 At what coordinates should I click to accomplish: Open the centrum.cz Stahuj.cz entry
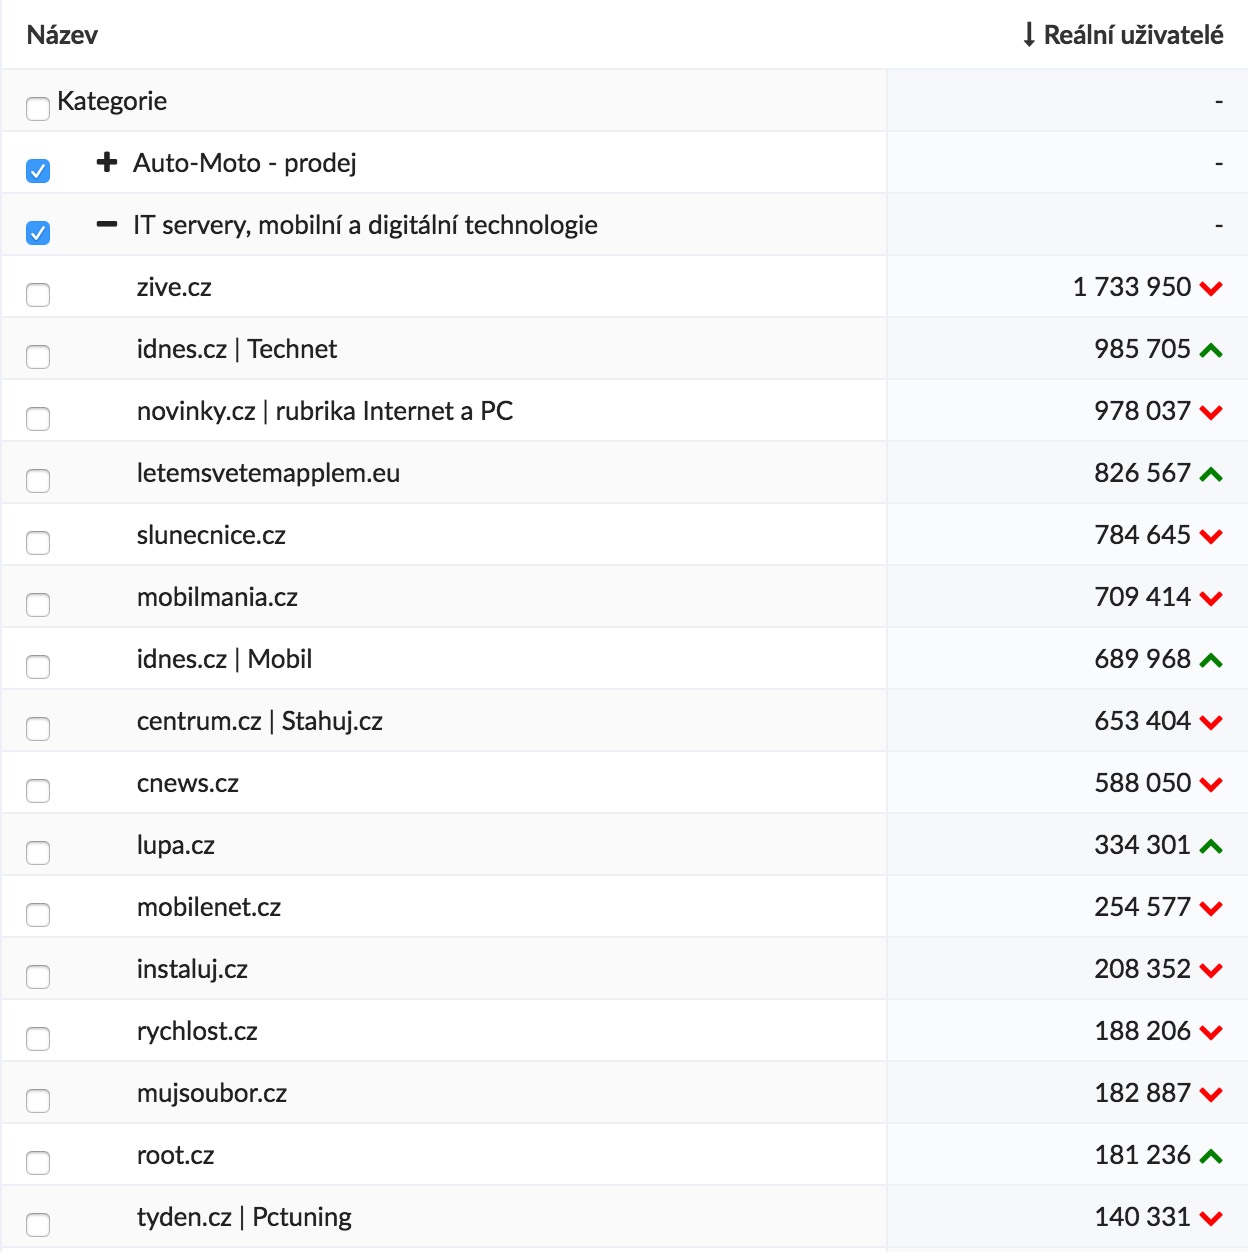click(259, 721)
